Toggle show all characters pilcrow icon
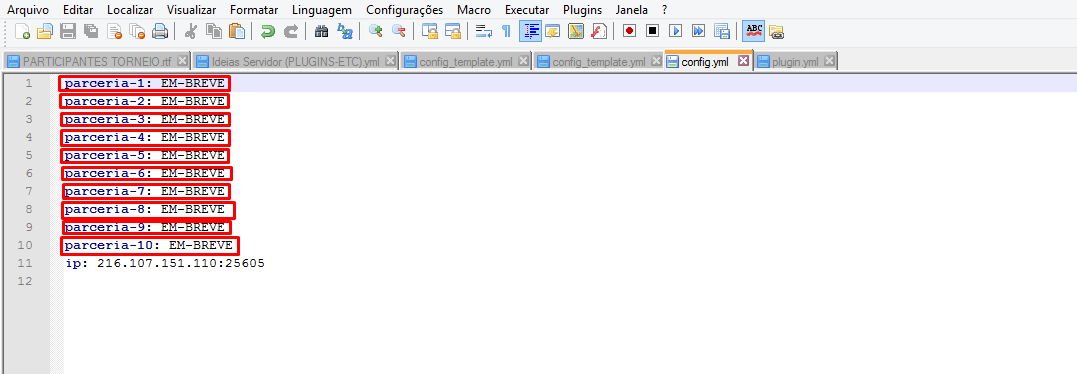Viewport: 1077px width, 374px height. tap(506, 31)
